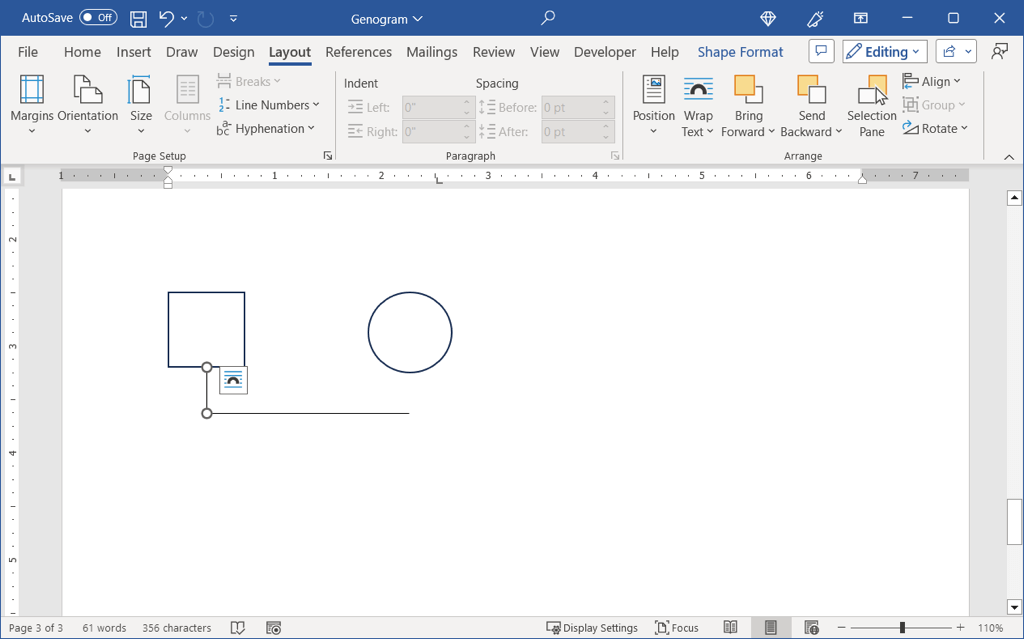
Task: Click the zoom slider handle
Action: pyautogui.click(x=902, y=628)
